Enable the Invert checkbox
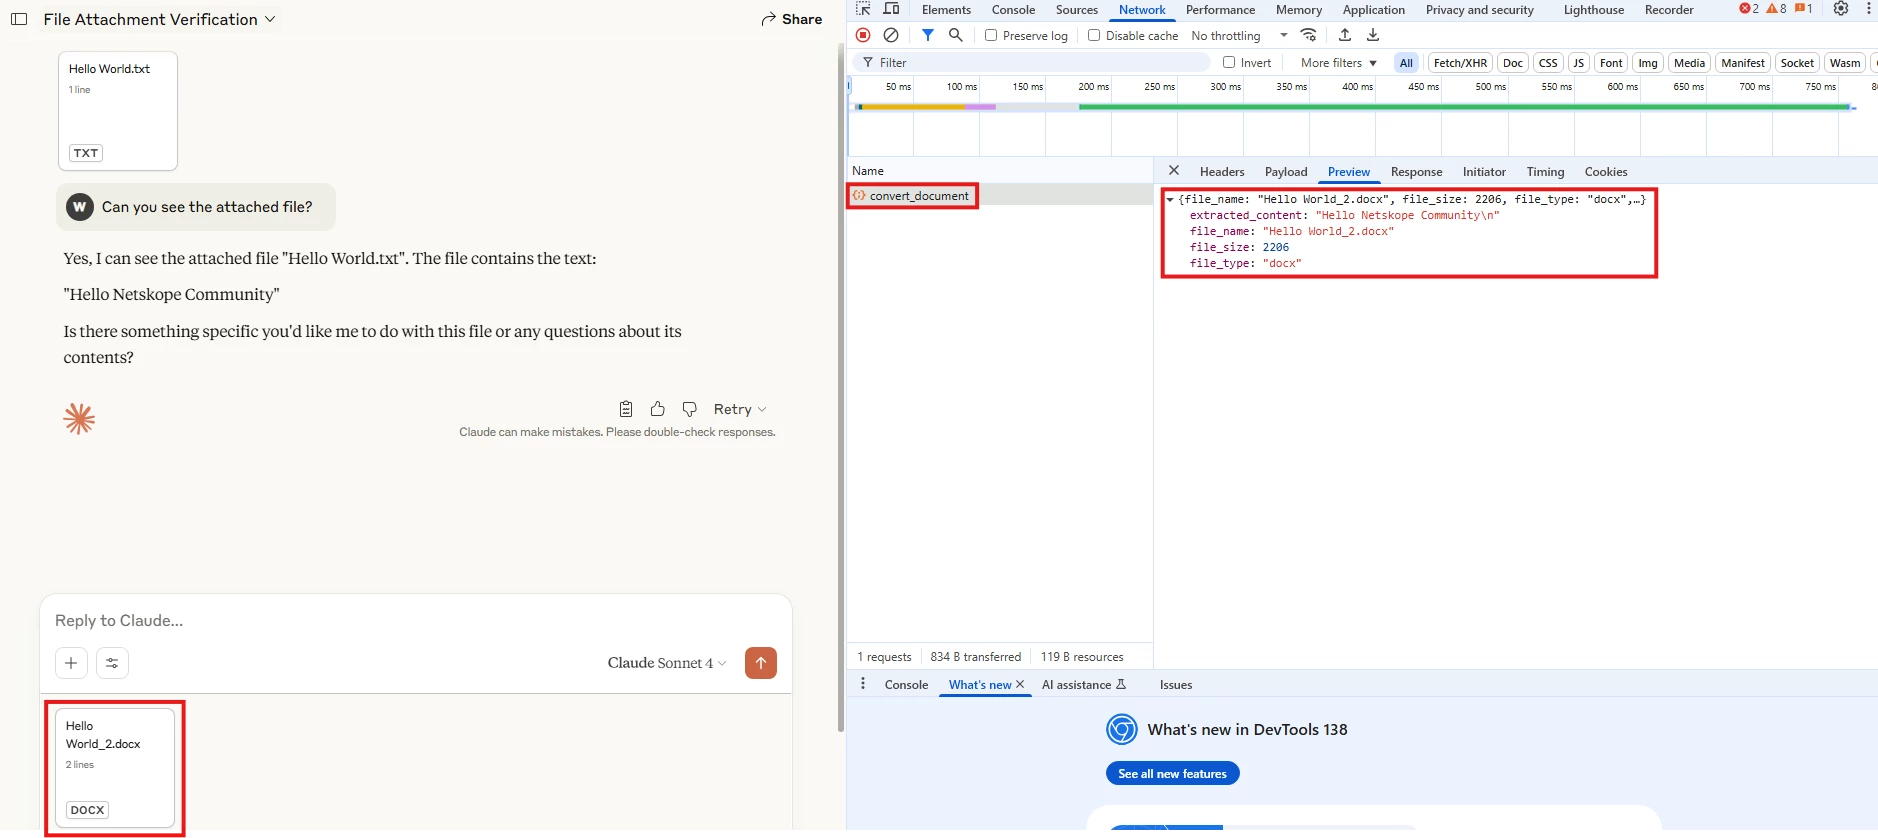The image size is (1878, 838). [x=1229, y=62]
